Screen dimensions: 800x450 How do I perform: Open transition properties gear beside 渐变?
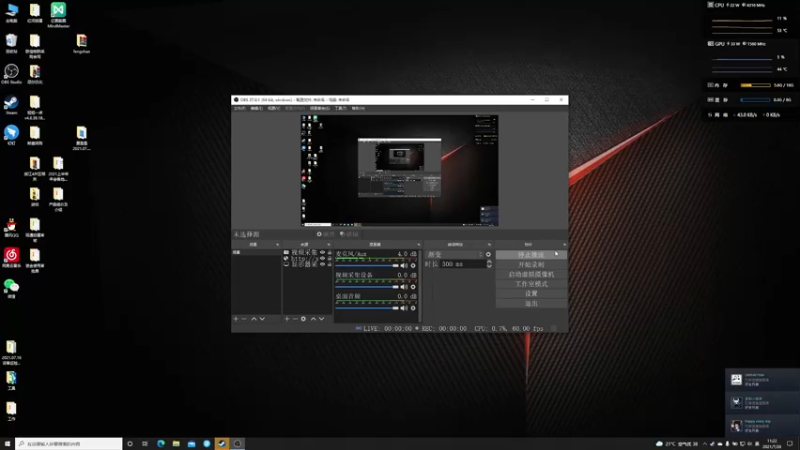pyautogui.click(x=488, y=254)
